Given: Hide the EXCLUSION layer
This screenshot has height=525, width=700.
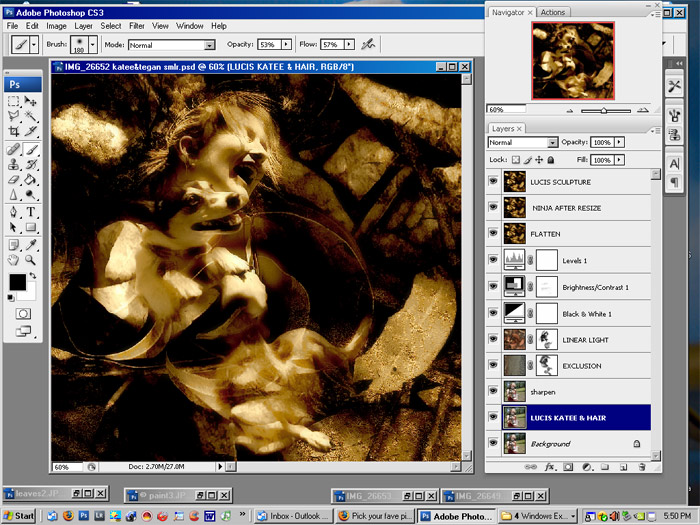Looking at the screenshot, I should point(493,365).
